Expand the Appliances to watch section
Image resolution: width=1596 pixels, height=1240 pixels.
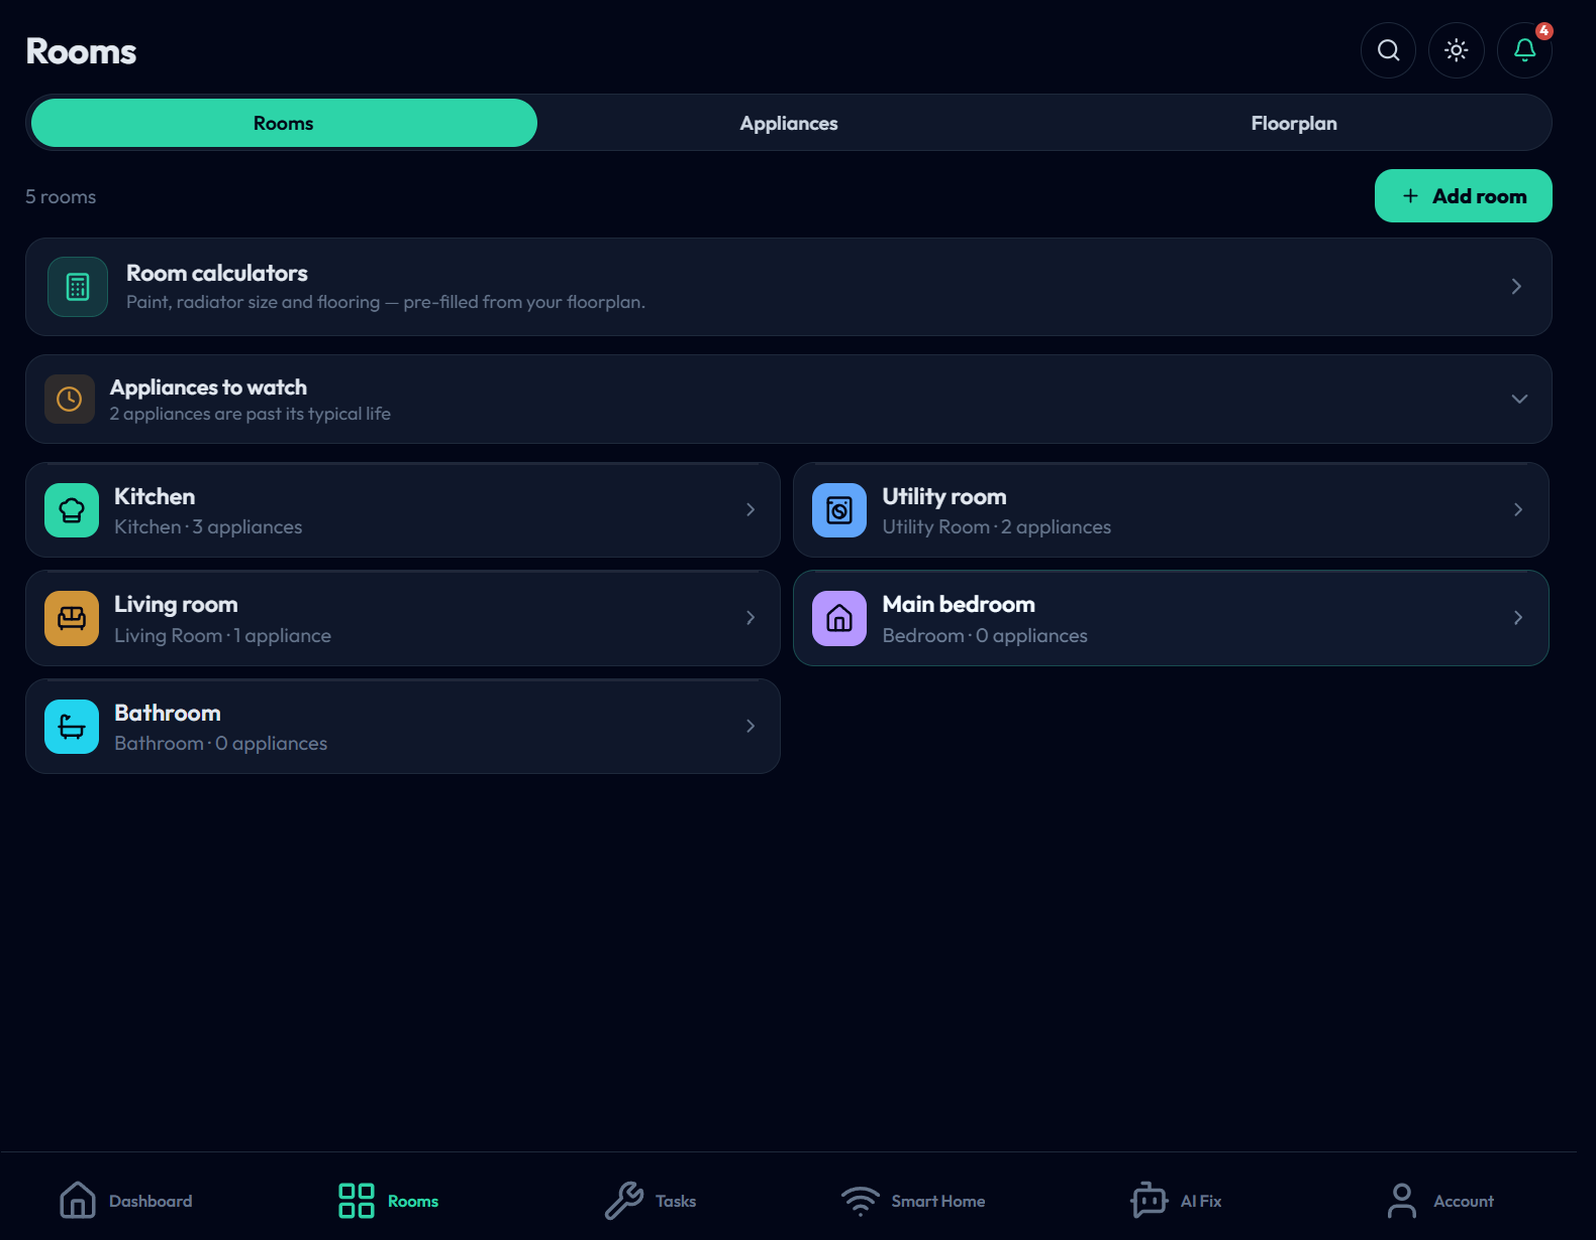click(x=1519, y=399)
